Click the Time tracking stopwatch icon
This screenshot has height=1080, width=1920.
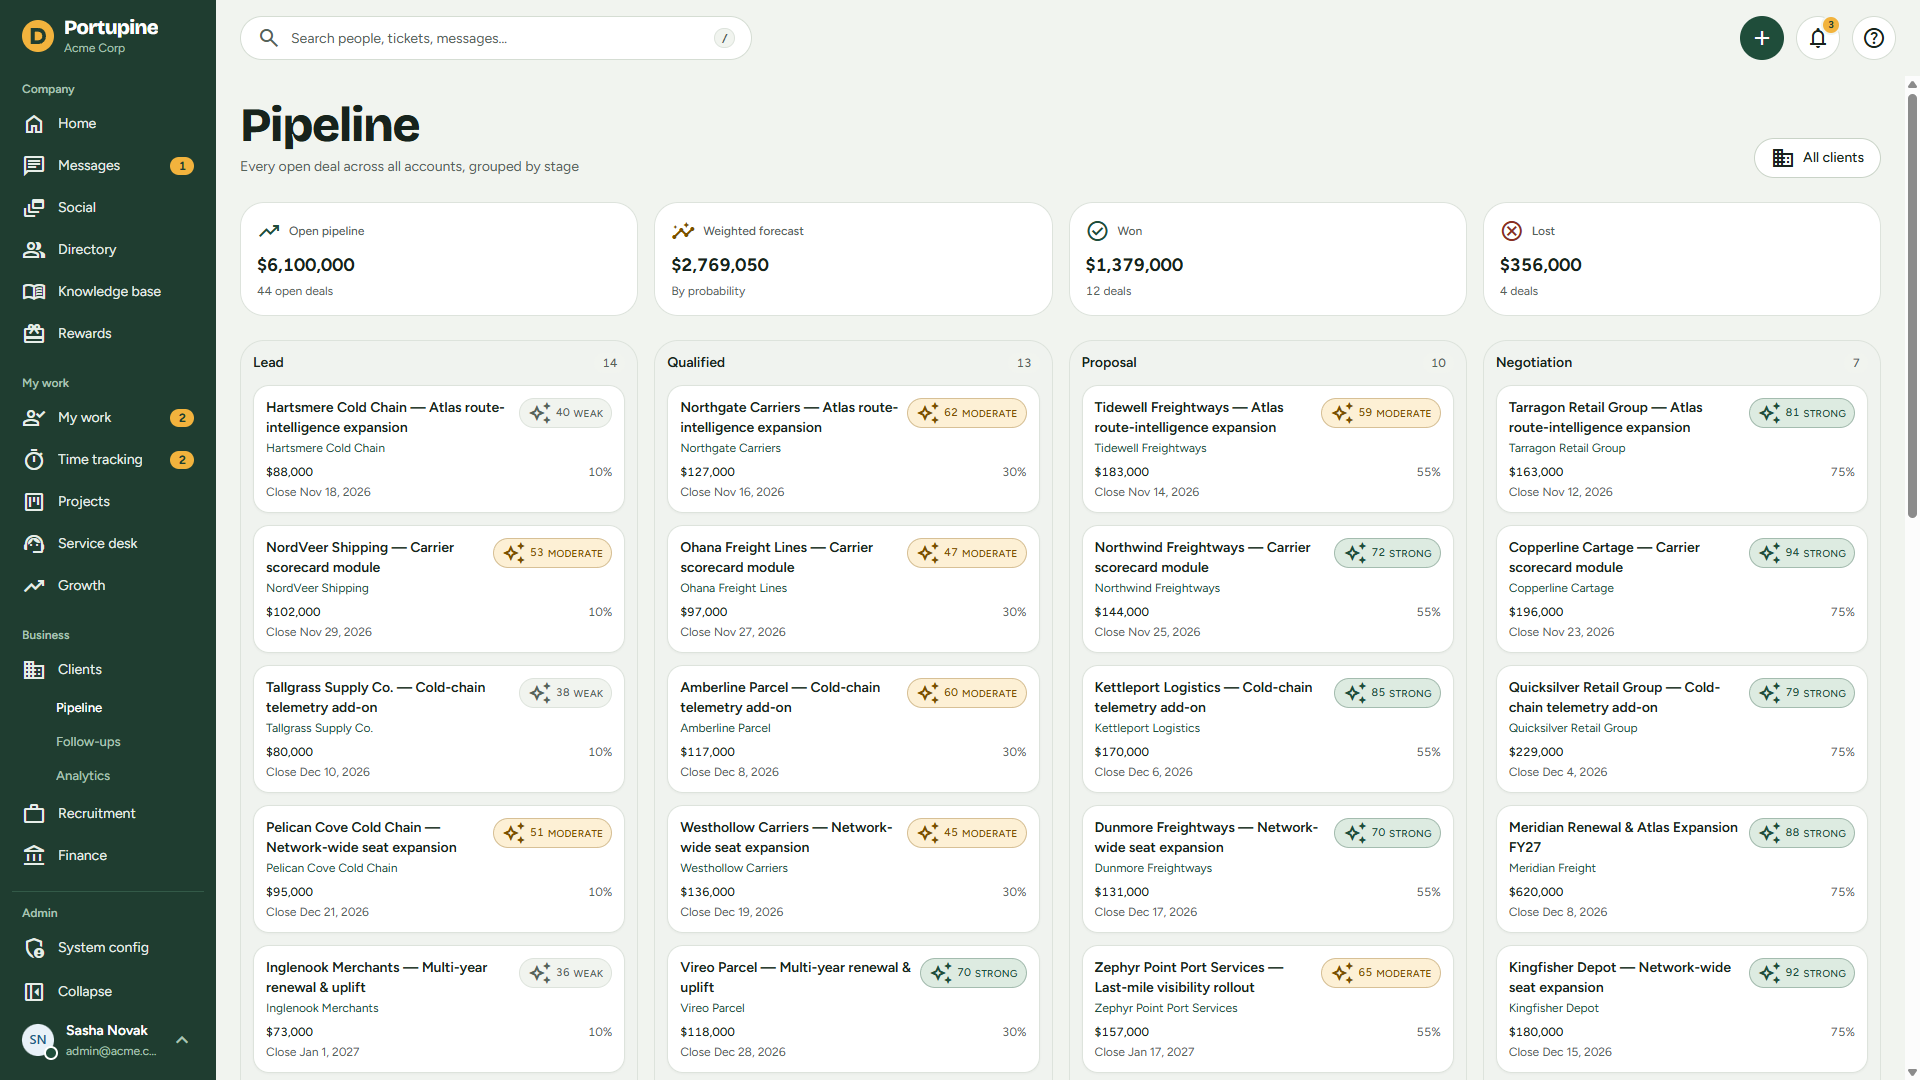[x=34, y=460]
